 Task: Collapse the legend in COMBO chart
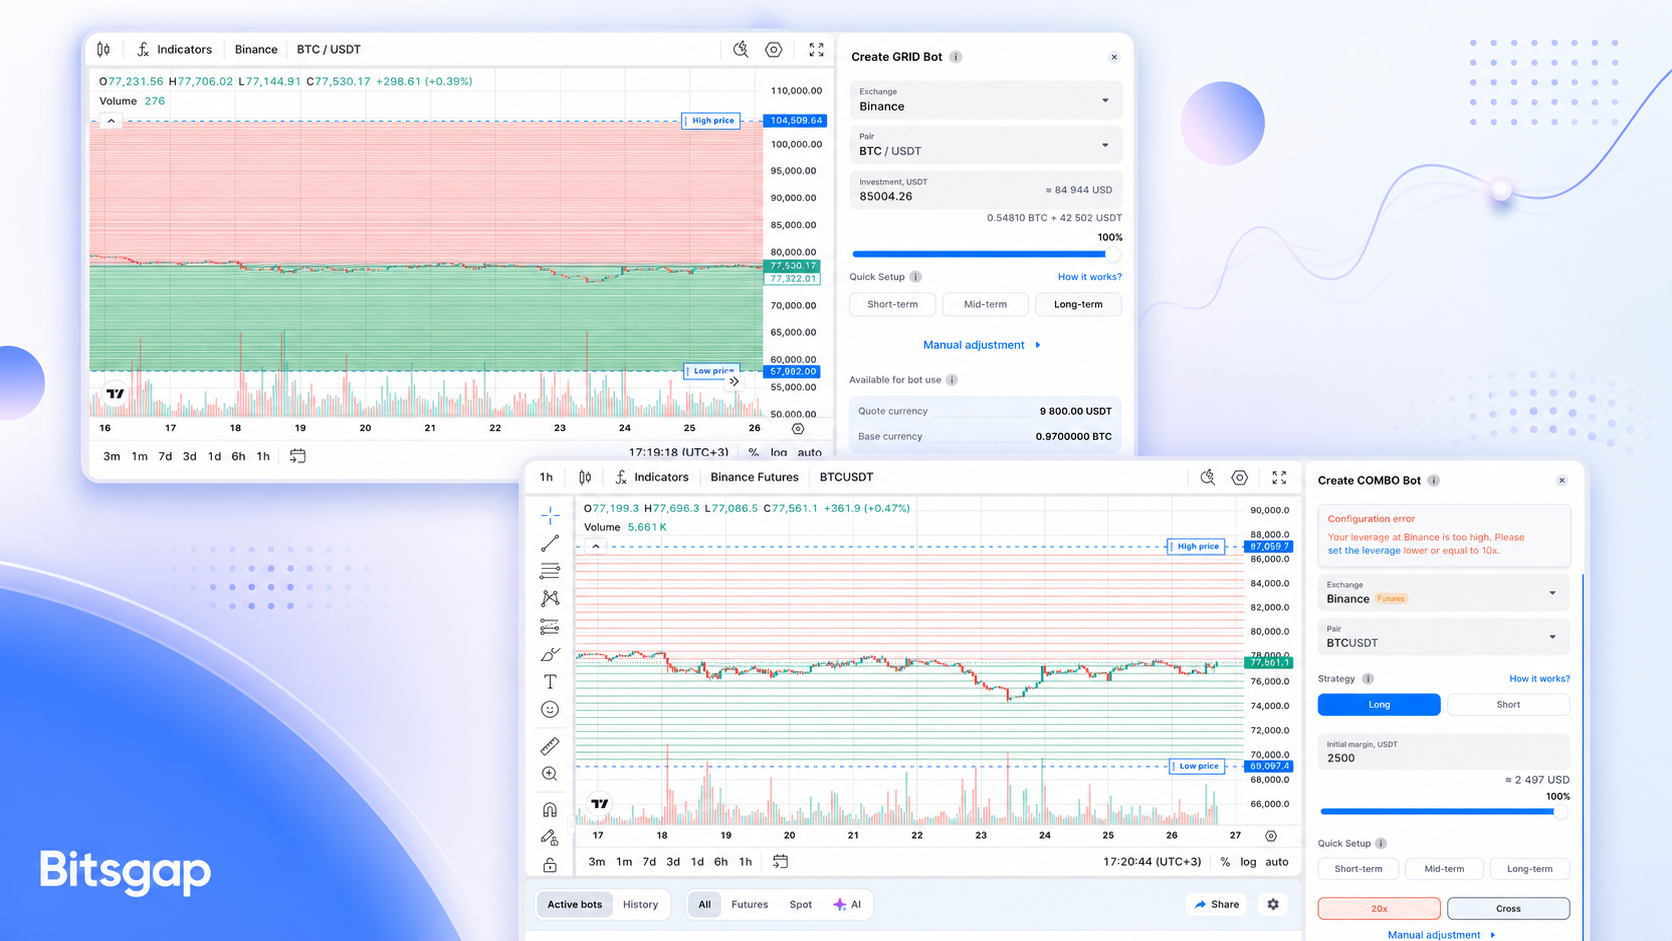(596, 546)
